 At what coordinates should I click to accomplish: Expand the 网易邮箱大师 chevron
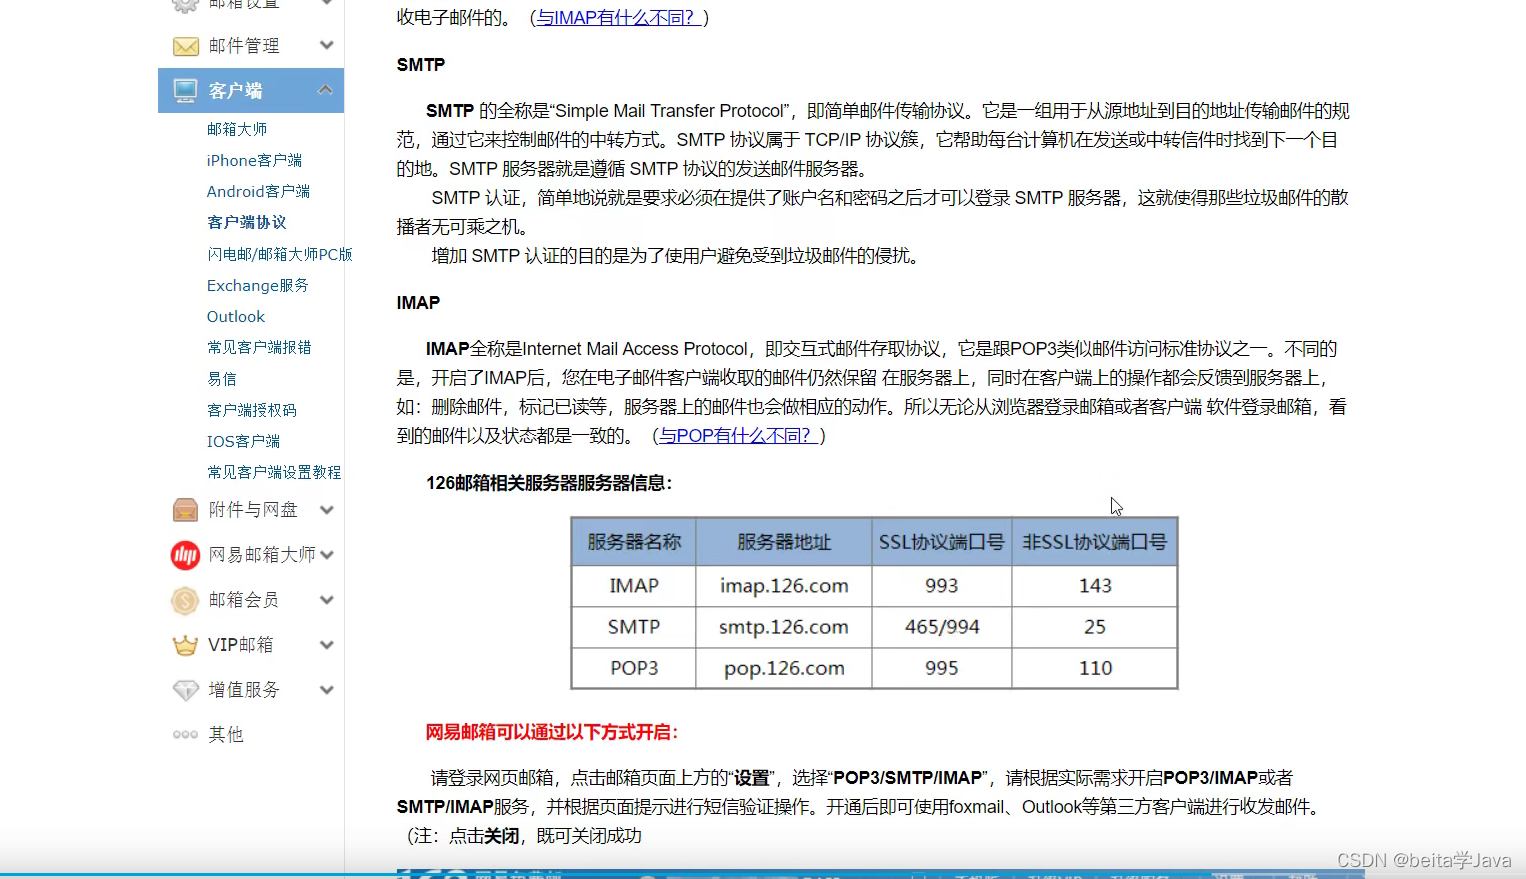point(326,555)
